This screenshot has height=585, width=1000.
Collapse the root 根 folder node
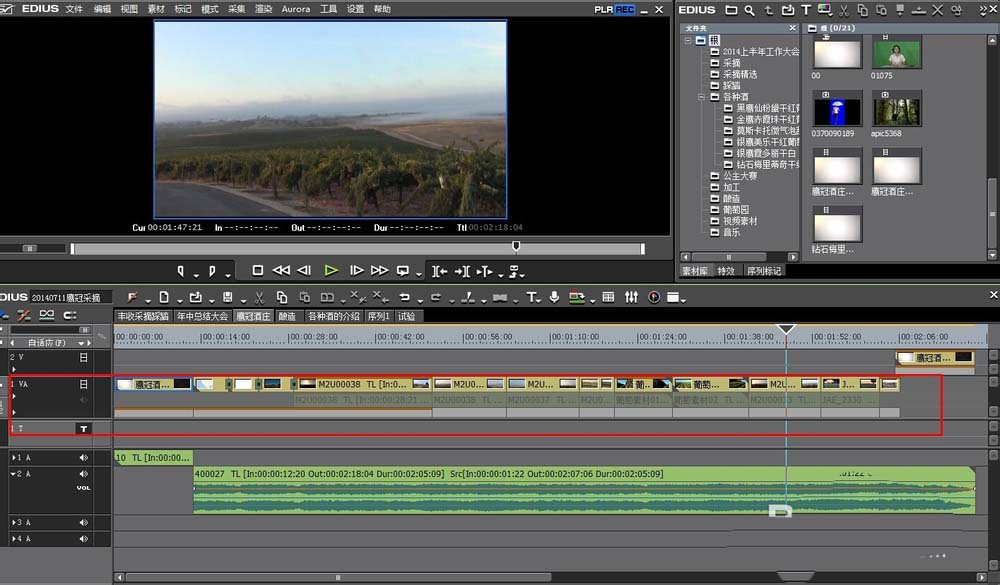pos(688,40)
